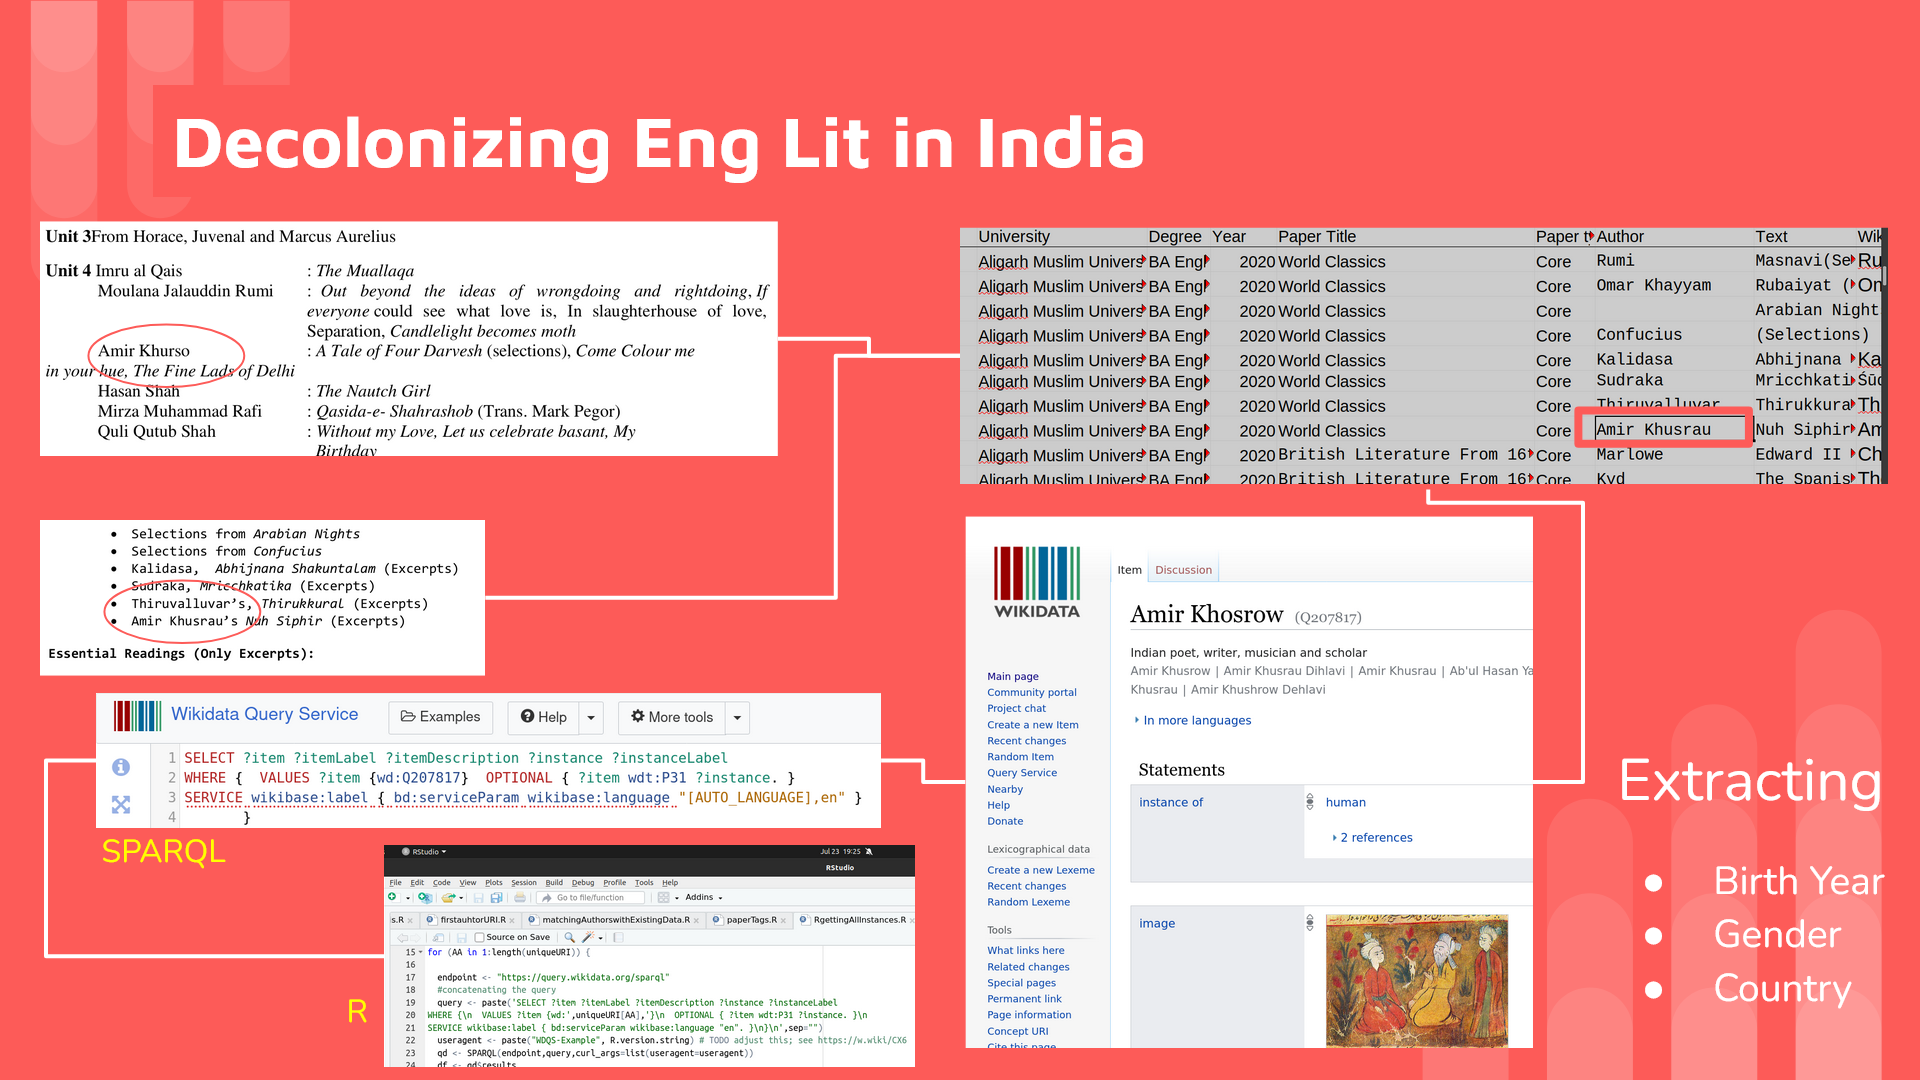The image size is (1920, 1080).
Task: Open the Addins dropdown in RStudio
Action: click(x=703, y=897)
